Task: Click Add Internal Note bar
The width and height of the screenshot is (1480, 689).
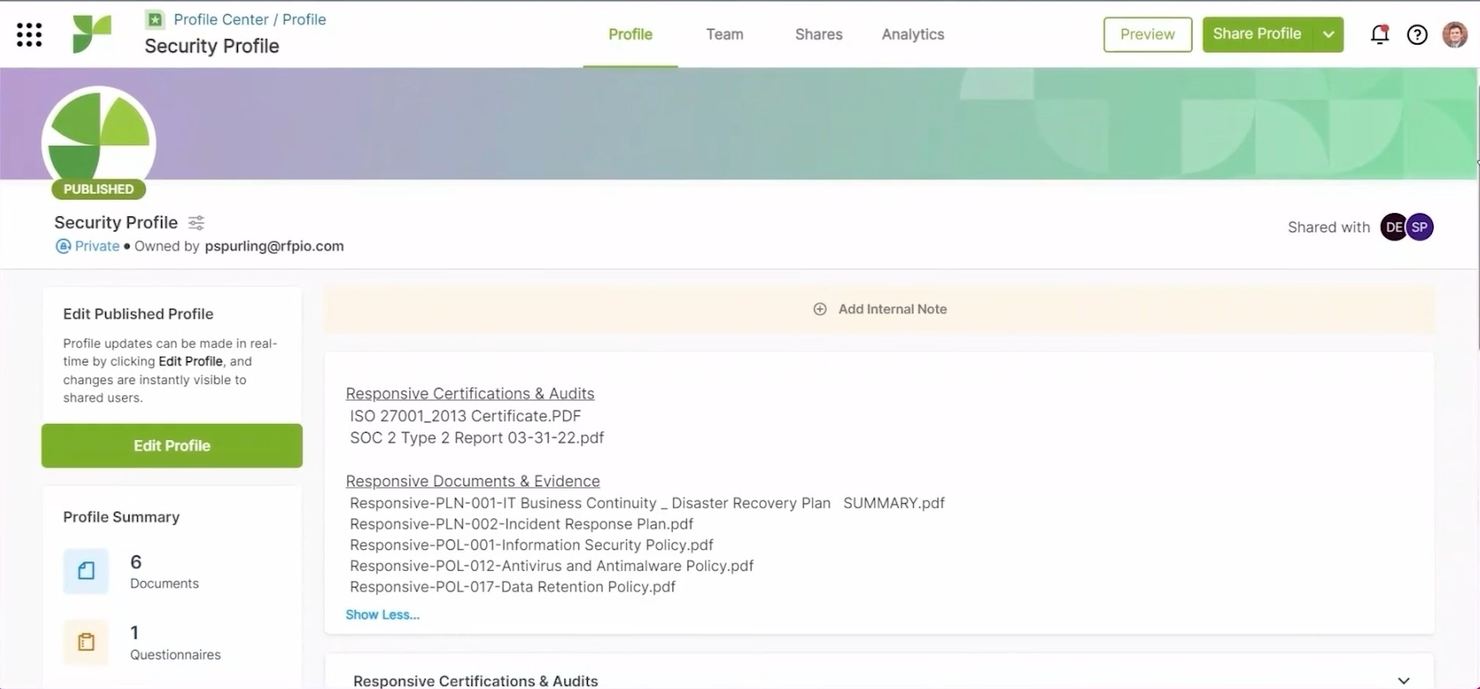Action: [879, 309]
